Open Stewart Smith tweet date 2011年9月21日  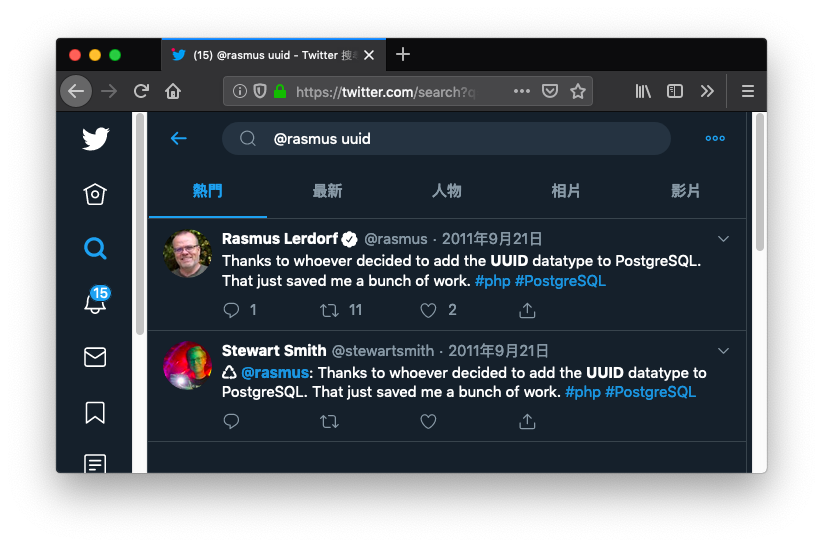pos(498,351)
